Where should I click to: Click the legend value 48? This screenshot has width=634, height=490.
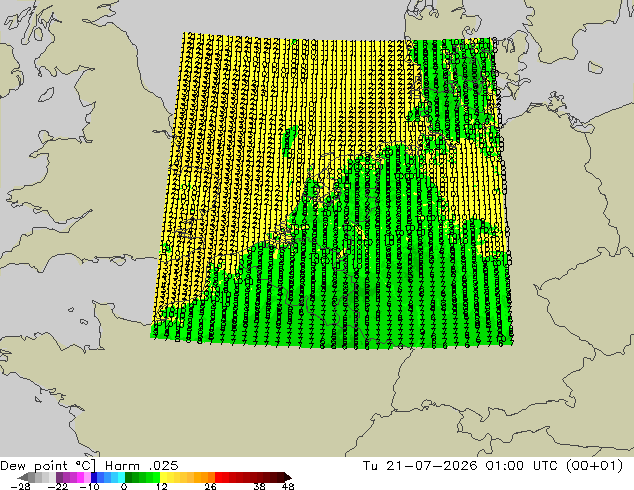[x=288, y=486]
